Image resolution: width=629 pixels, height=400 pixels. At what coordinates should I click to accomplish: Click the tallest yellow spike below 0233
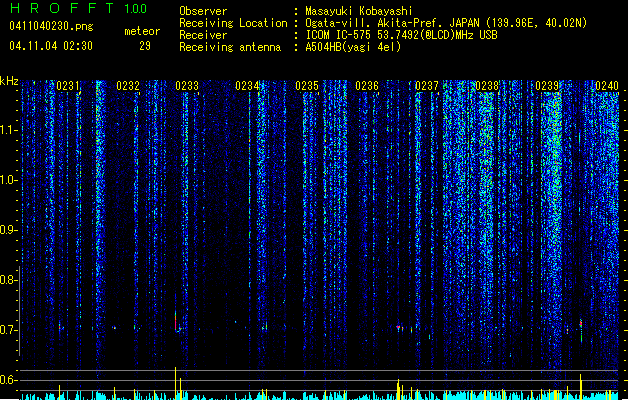point(175,383)
